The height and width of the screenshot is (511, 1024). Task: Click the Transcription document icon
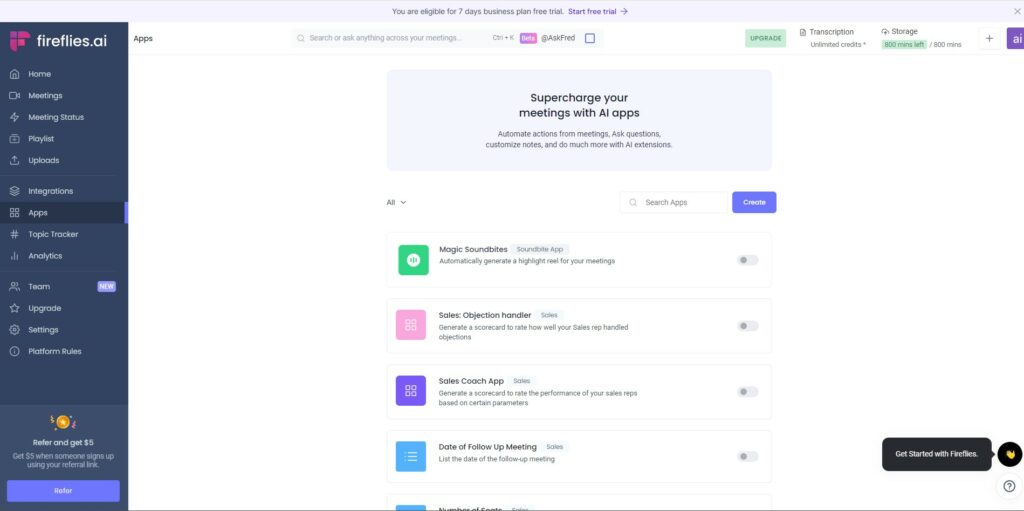803,32
